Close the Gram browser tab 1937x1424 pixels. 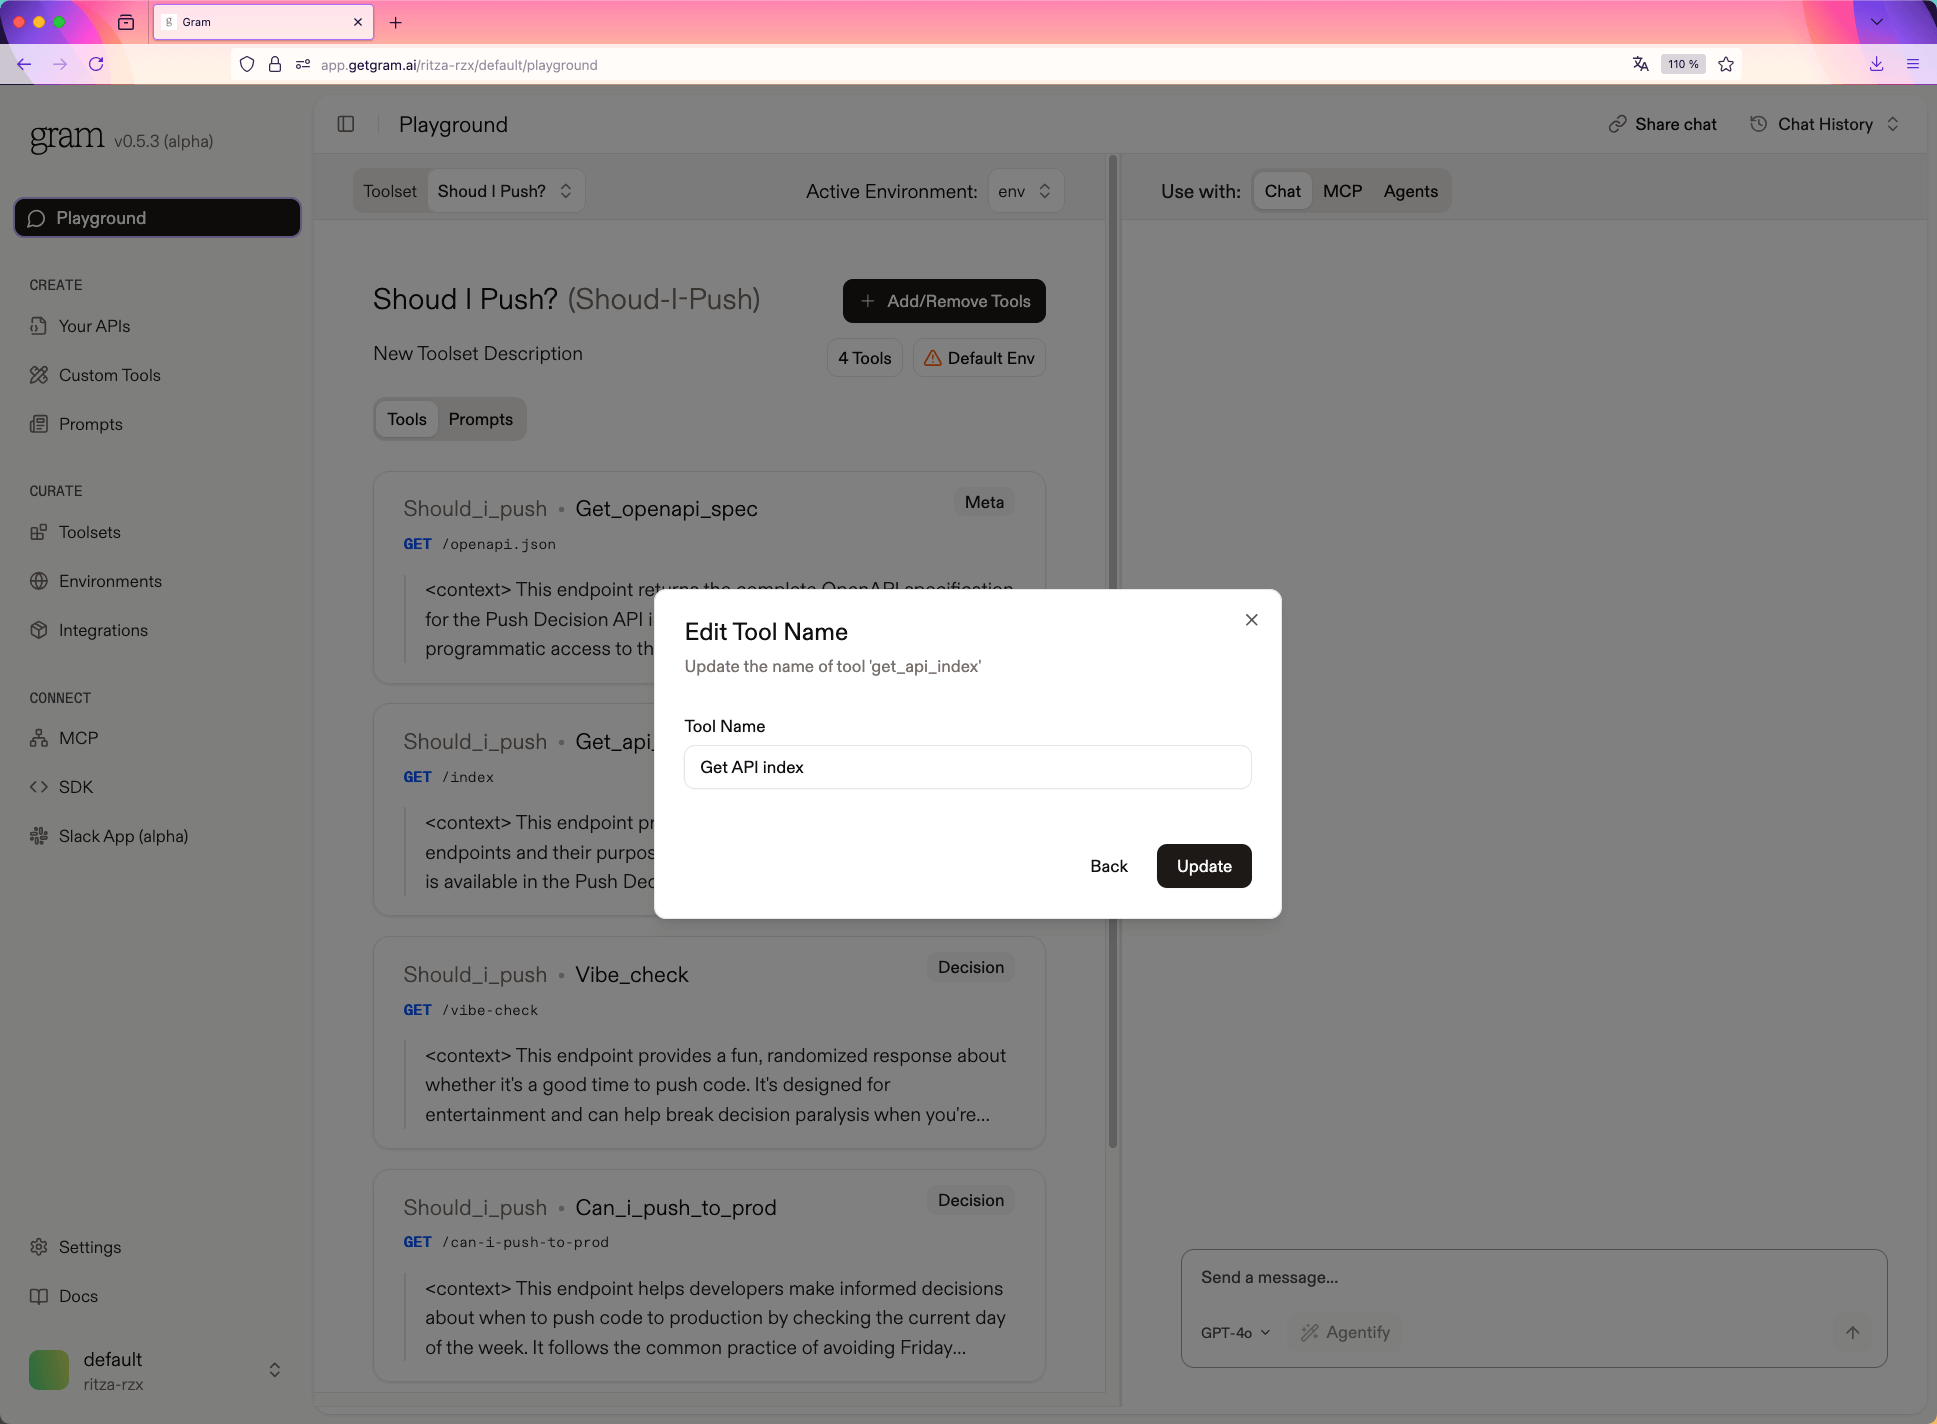pyautogui.click(x=358, y=22)
